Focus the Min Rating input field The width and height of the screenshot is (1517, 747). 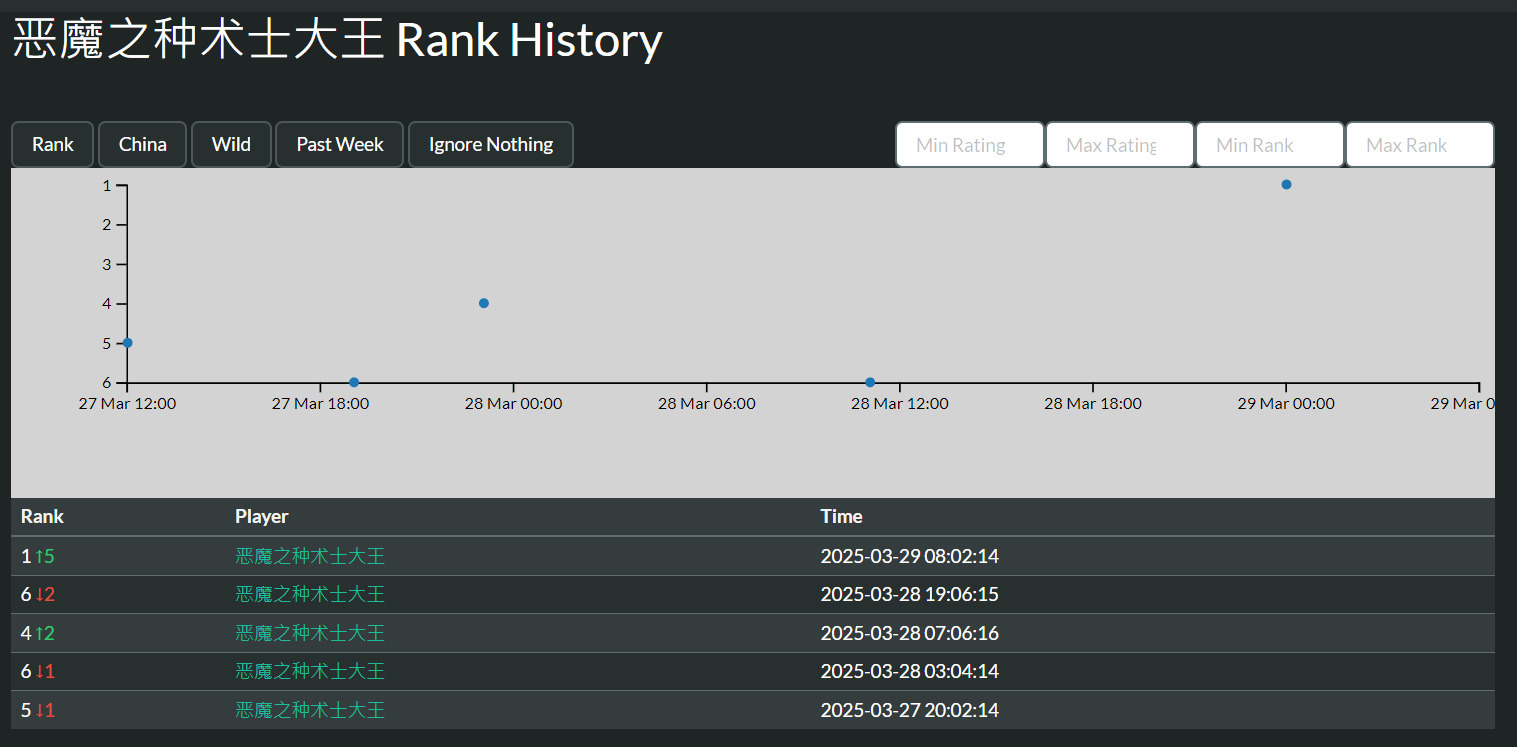(x=969, y=145)
